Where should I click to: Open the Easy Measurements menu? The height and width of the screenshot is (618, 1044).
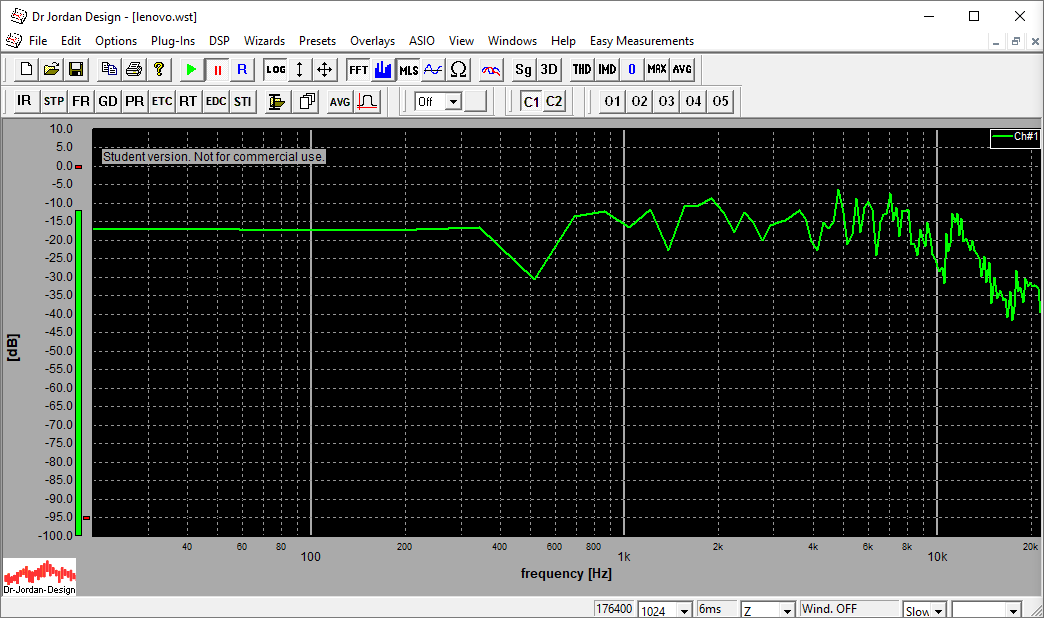click(x=642, y=41)
